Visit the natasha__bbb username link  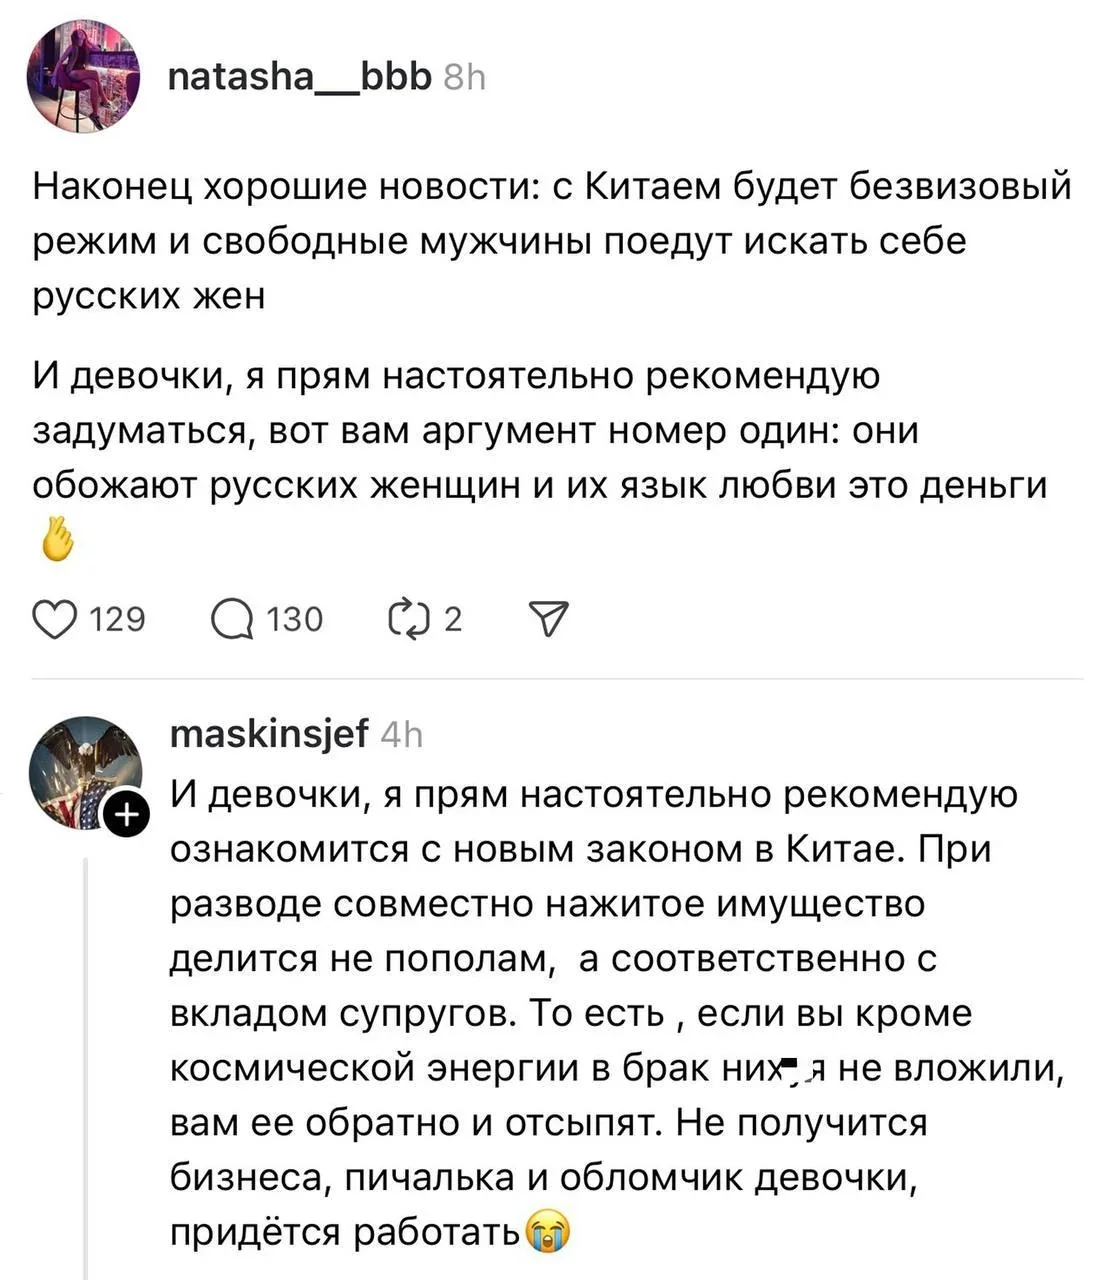coord(300,75)
